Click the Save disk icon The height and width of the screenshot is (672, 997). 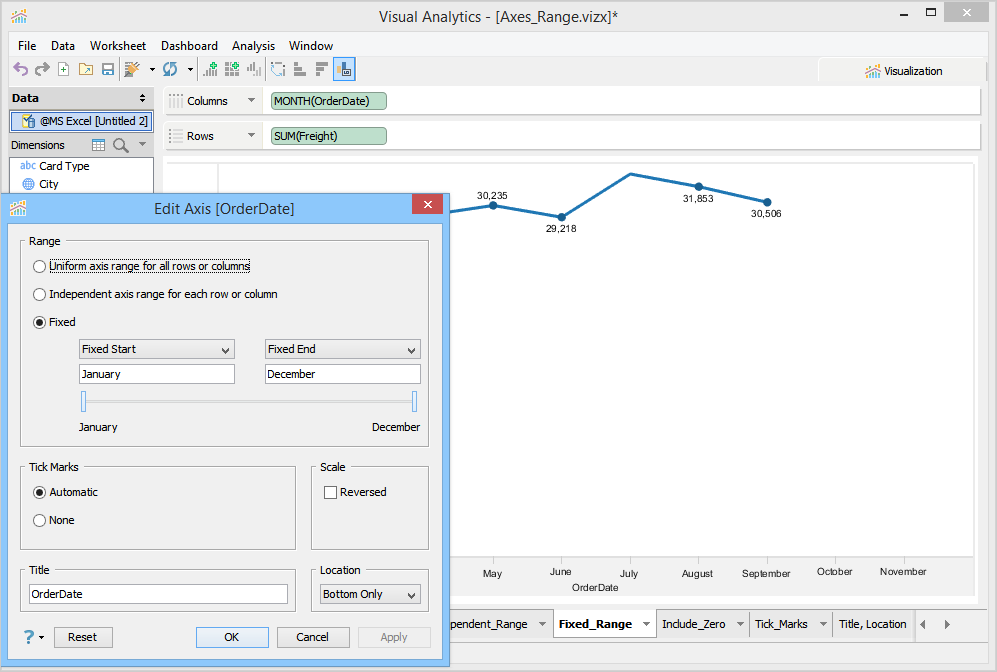click(x=107, y=69)
